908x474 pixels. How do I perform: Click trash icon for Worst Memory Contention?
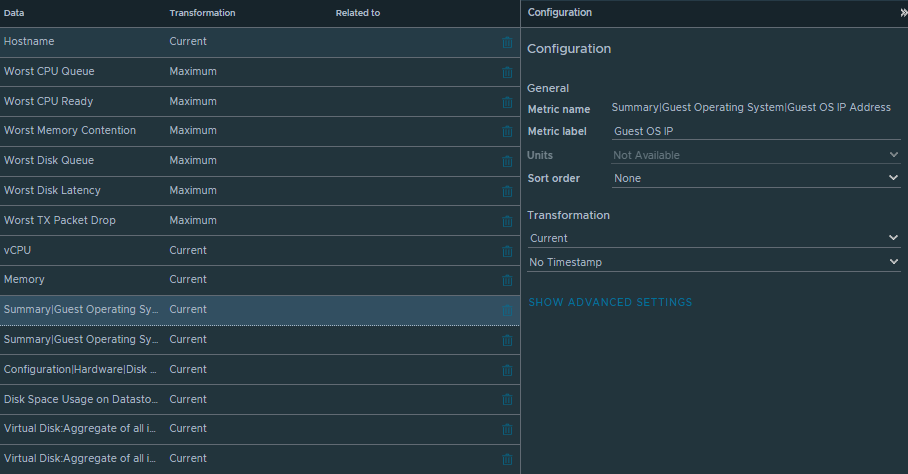click(x=507, y=131)
